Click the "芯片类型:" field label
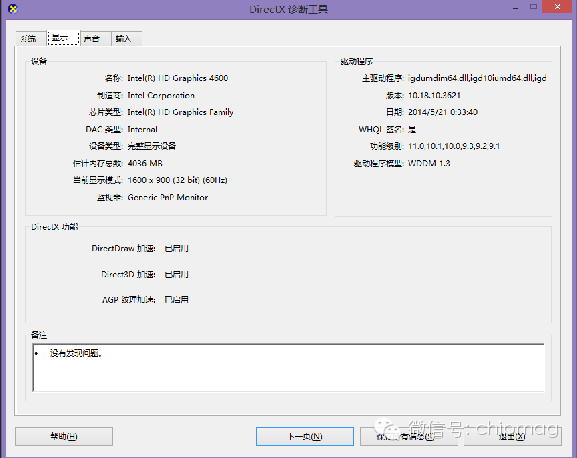577x458 pixels. pos(105,112)
